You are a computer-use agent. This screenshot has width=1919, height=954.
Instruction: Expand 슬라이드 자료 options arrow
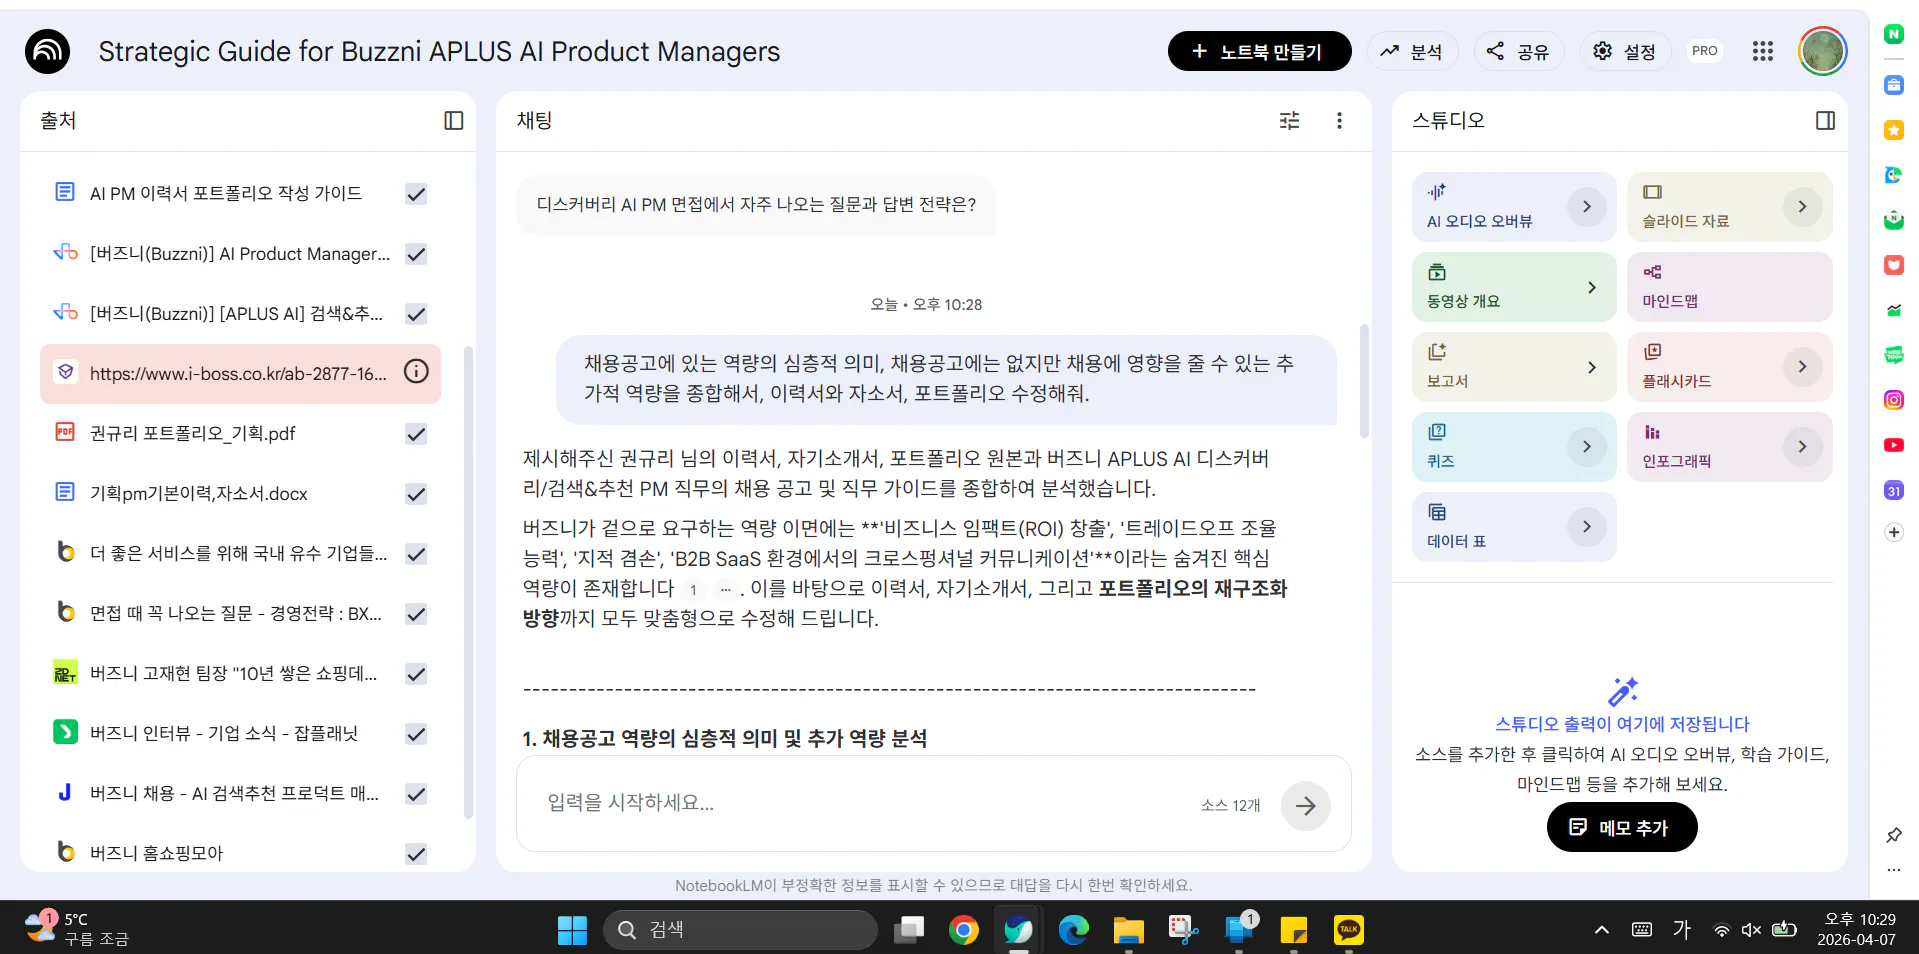point(1802,207)
